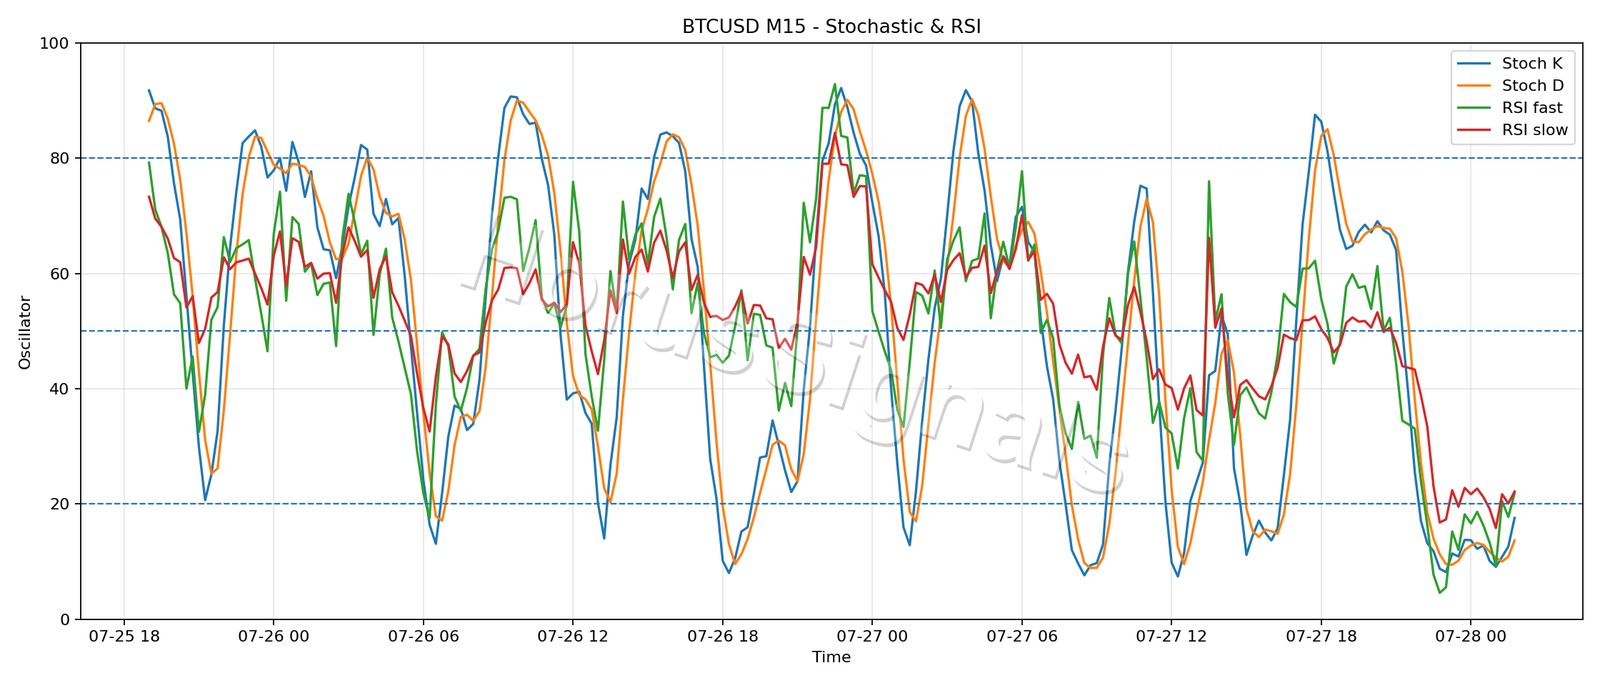The height and width of the screenshot is (686, 1600).
Task: Click the x-axis tick label 07-26 00
Action: 273,636
